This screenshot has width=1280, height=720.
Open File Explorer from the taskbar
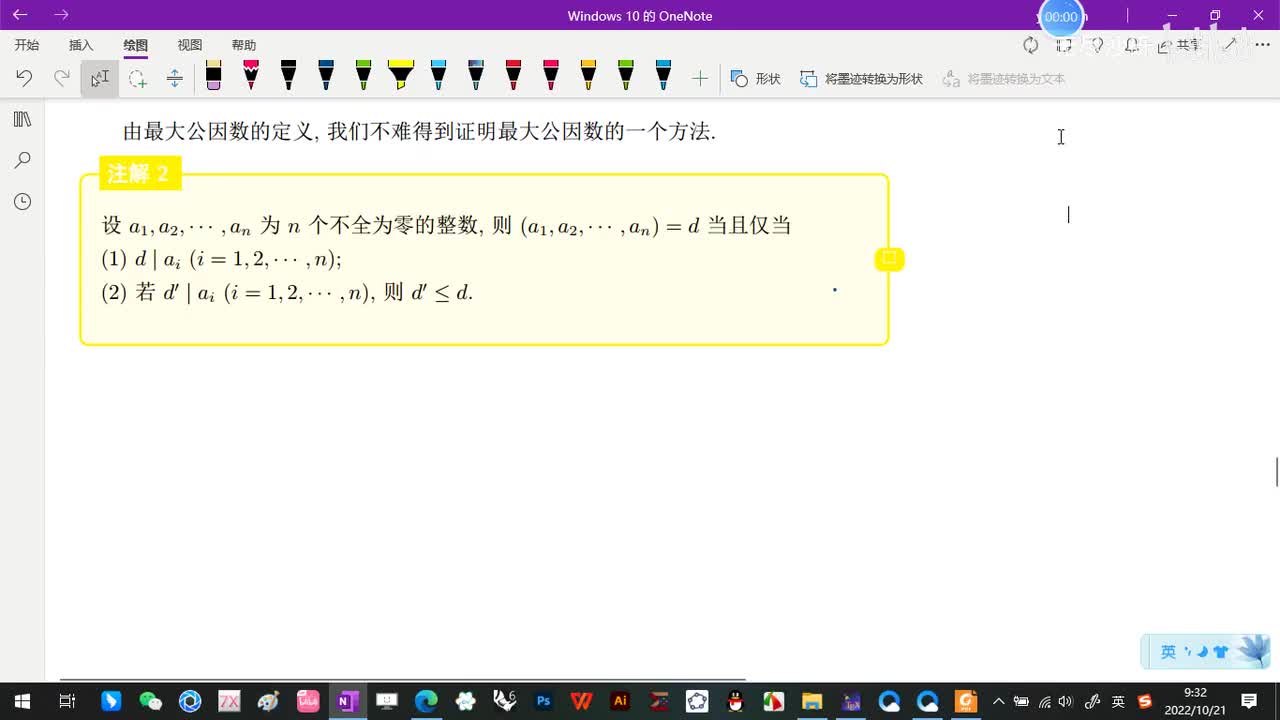coord(812,701)
